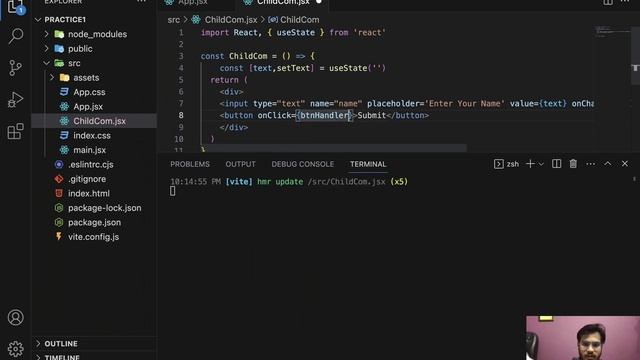Open index.css file

pos(92,136)
